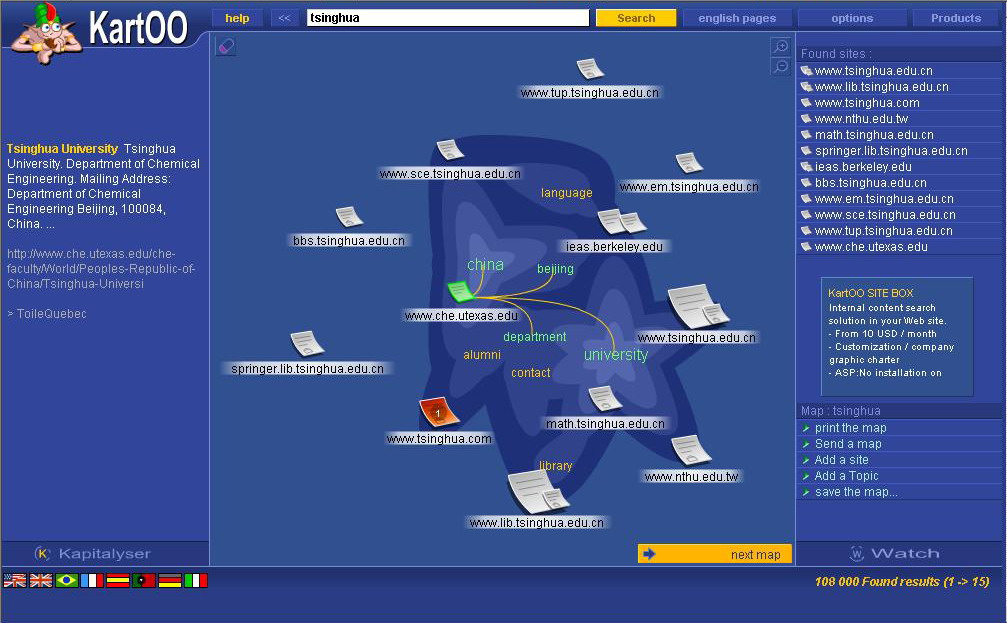Click the 'alumni' topic on the map
The image size is (1007, 623).
tap(482, 355)
